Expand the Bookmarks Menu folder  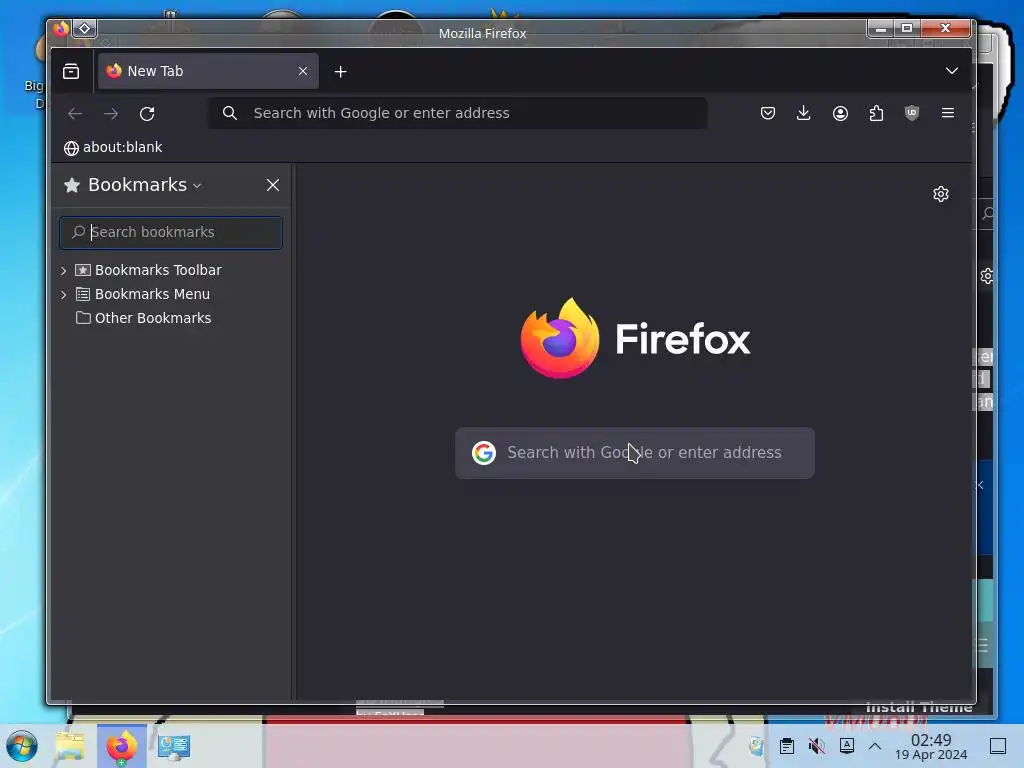pyautogui.click(x=63, y=295)
